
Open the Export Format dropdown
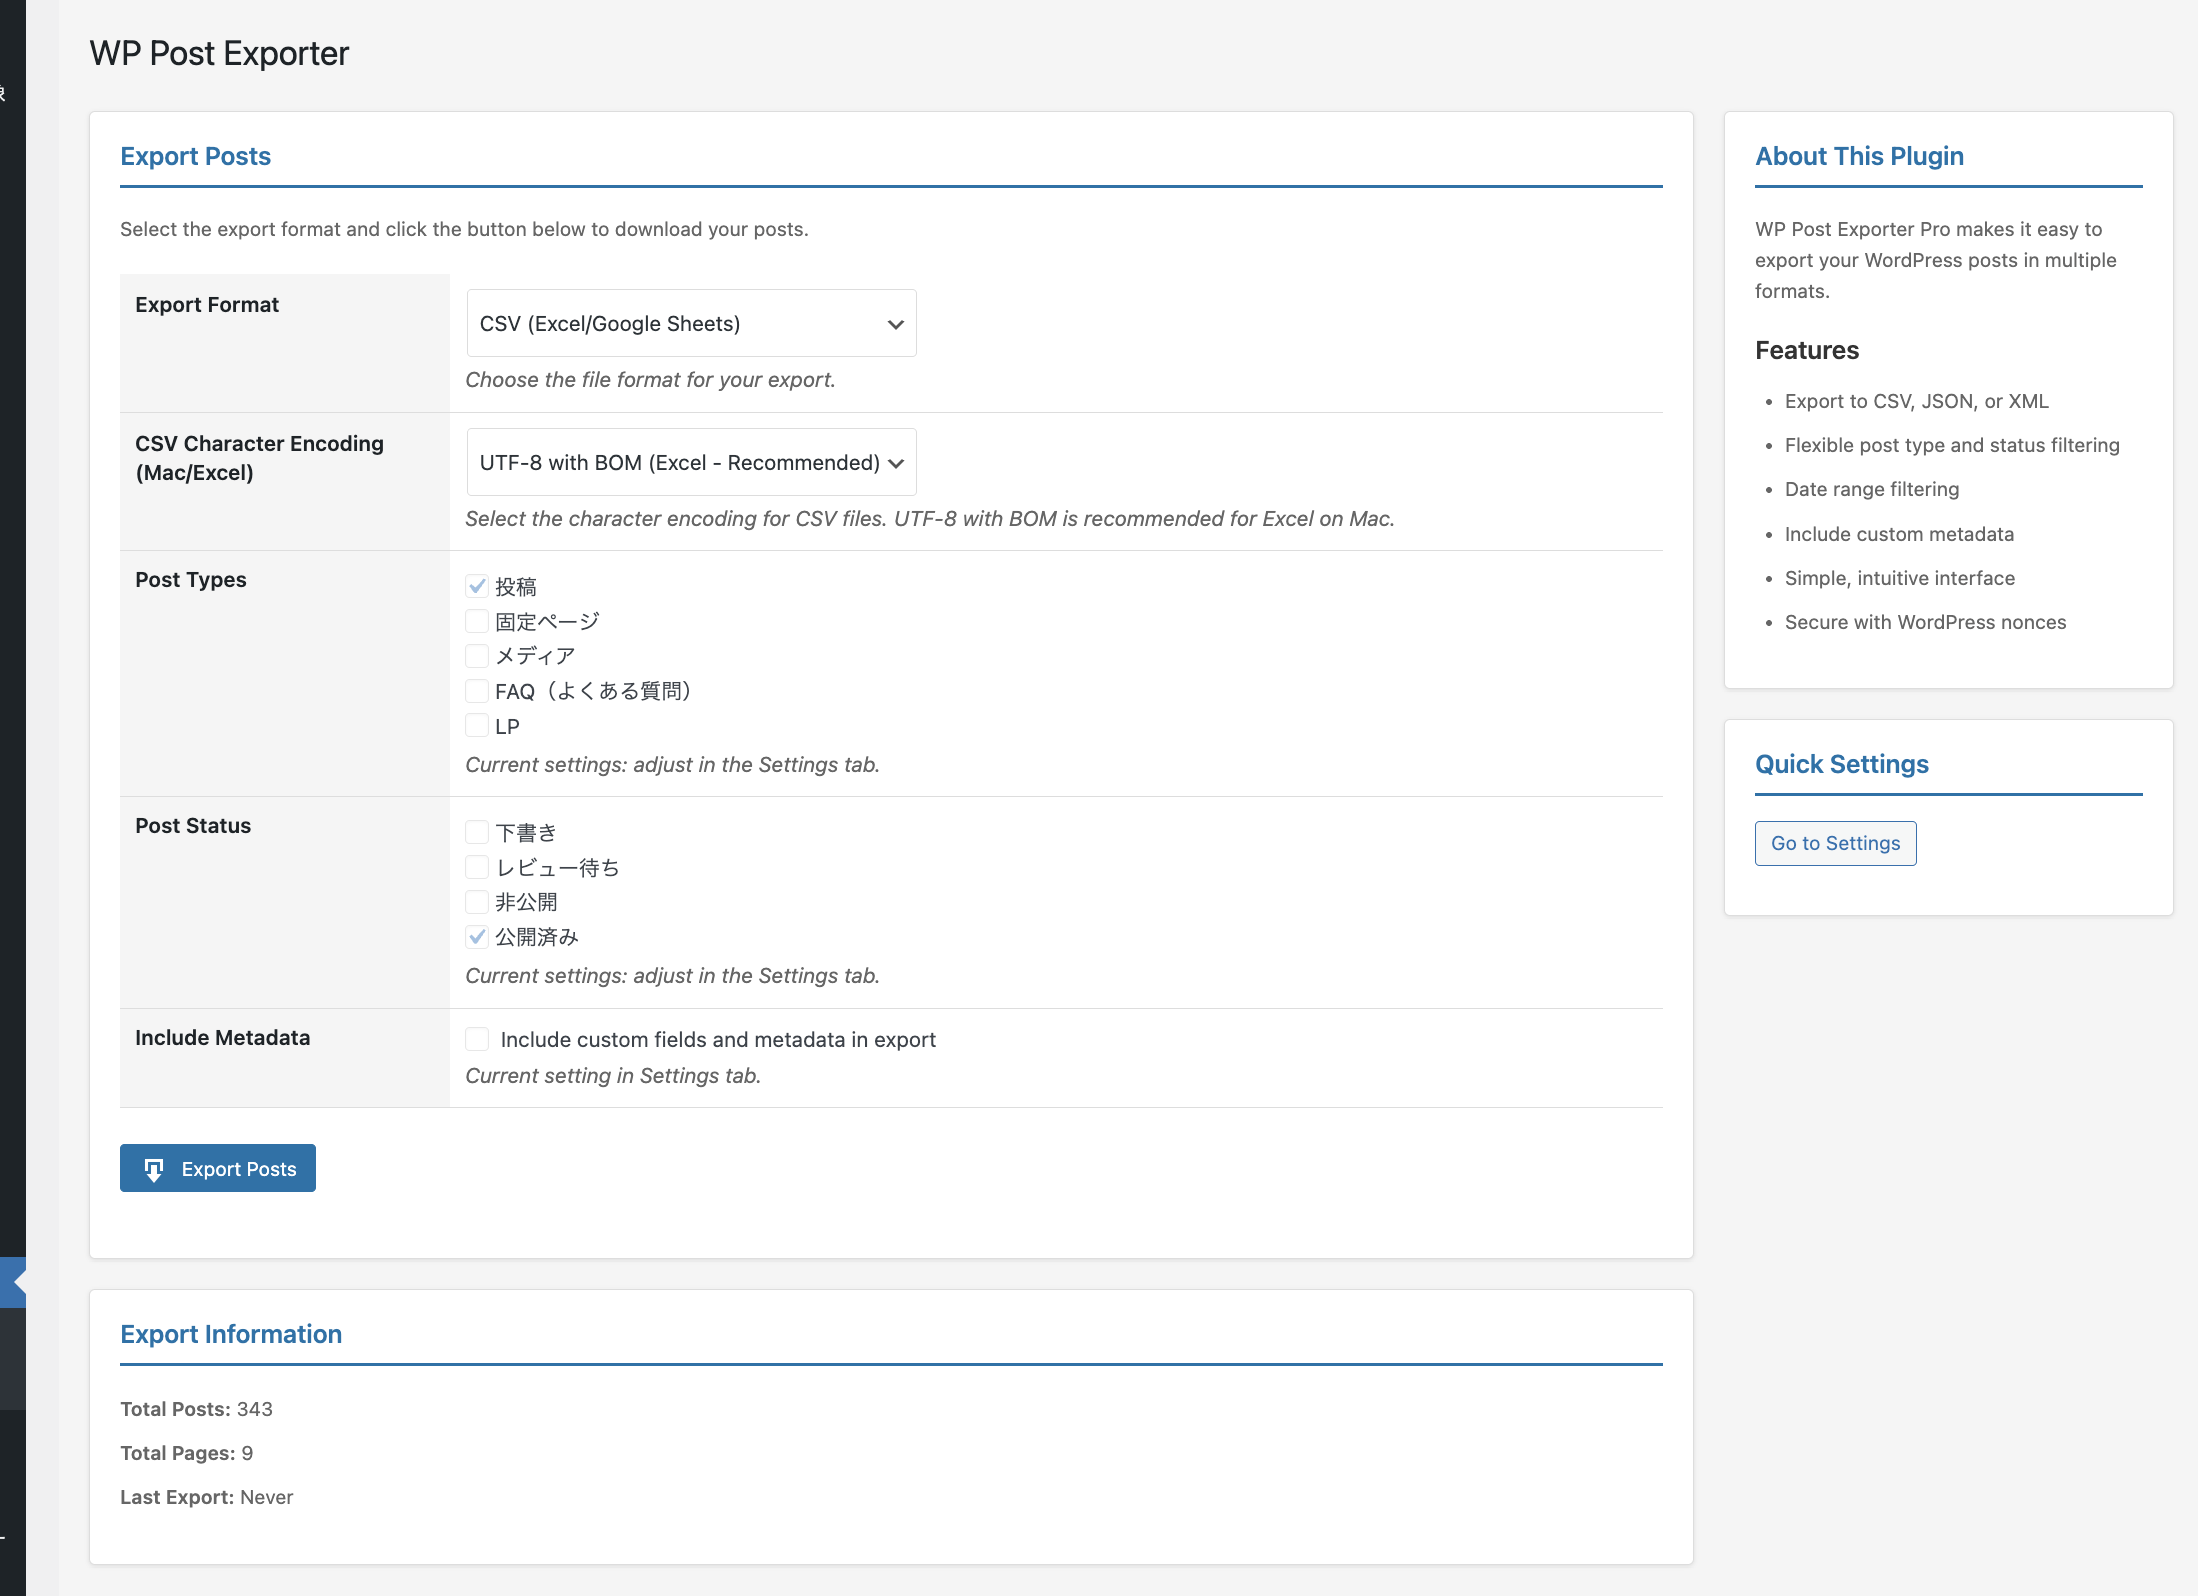pos(690,323)
